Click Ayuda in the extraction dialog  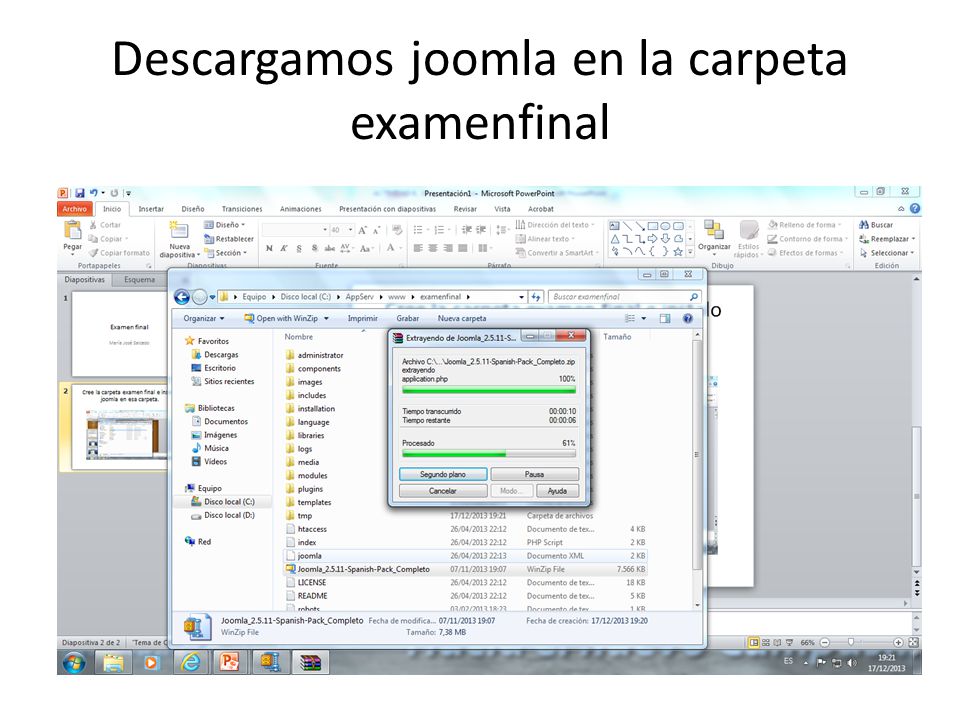557,491
